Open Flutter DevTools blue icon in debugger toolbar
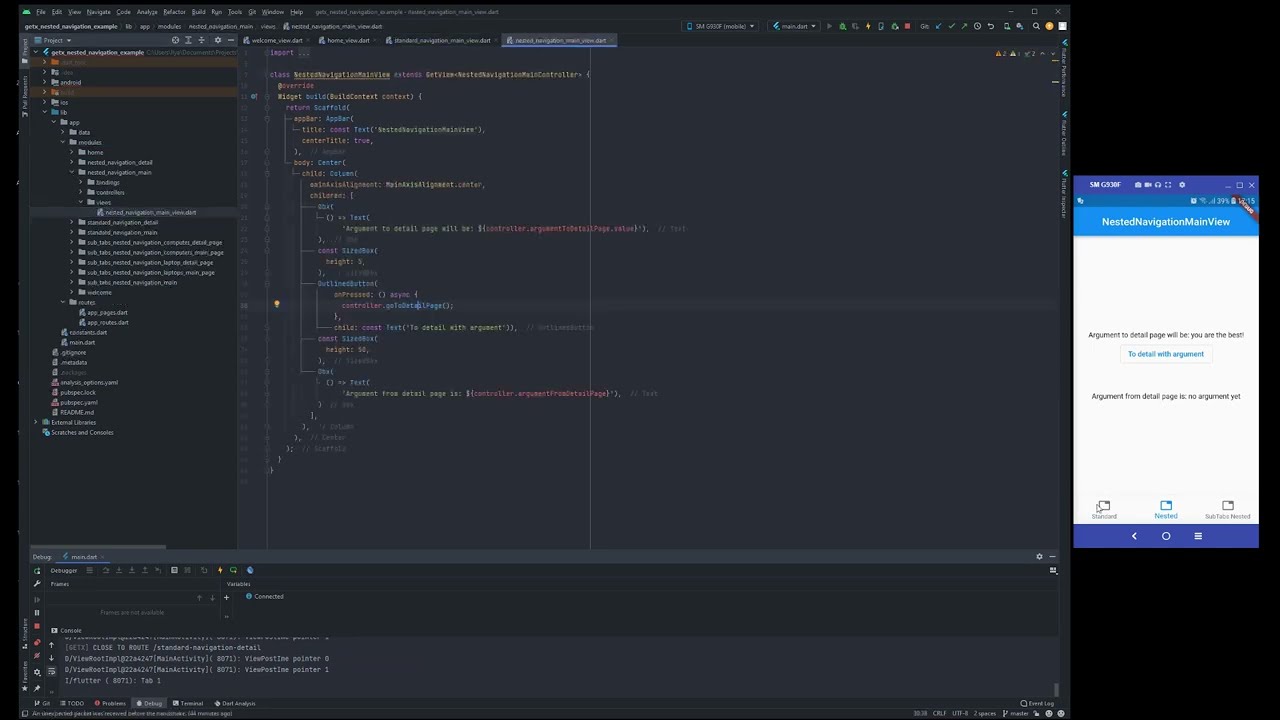The height and width of the screenshot is (720, 1280). (250, 570)
